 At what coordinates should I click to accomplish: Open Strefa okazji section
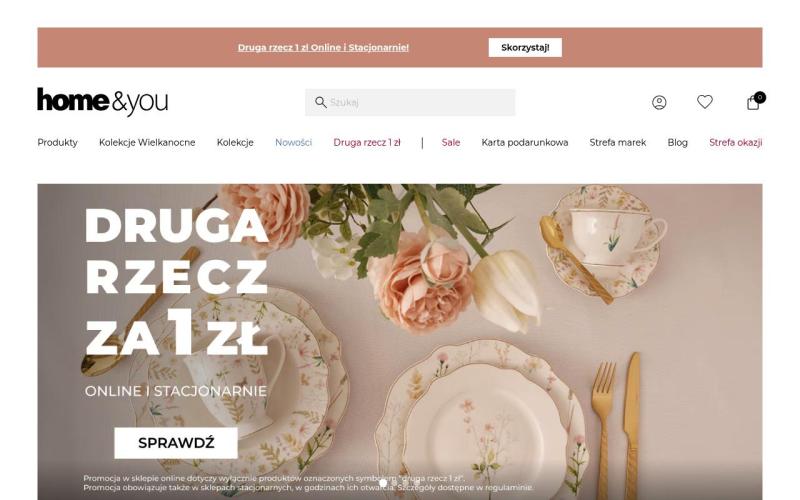[x=736, y=142]
